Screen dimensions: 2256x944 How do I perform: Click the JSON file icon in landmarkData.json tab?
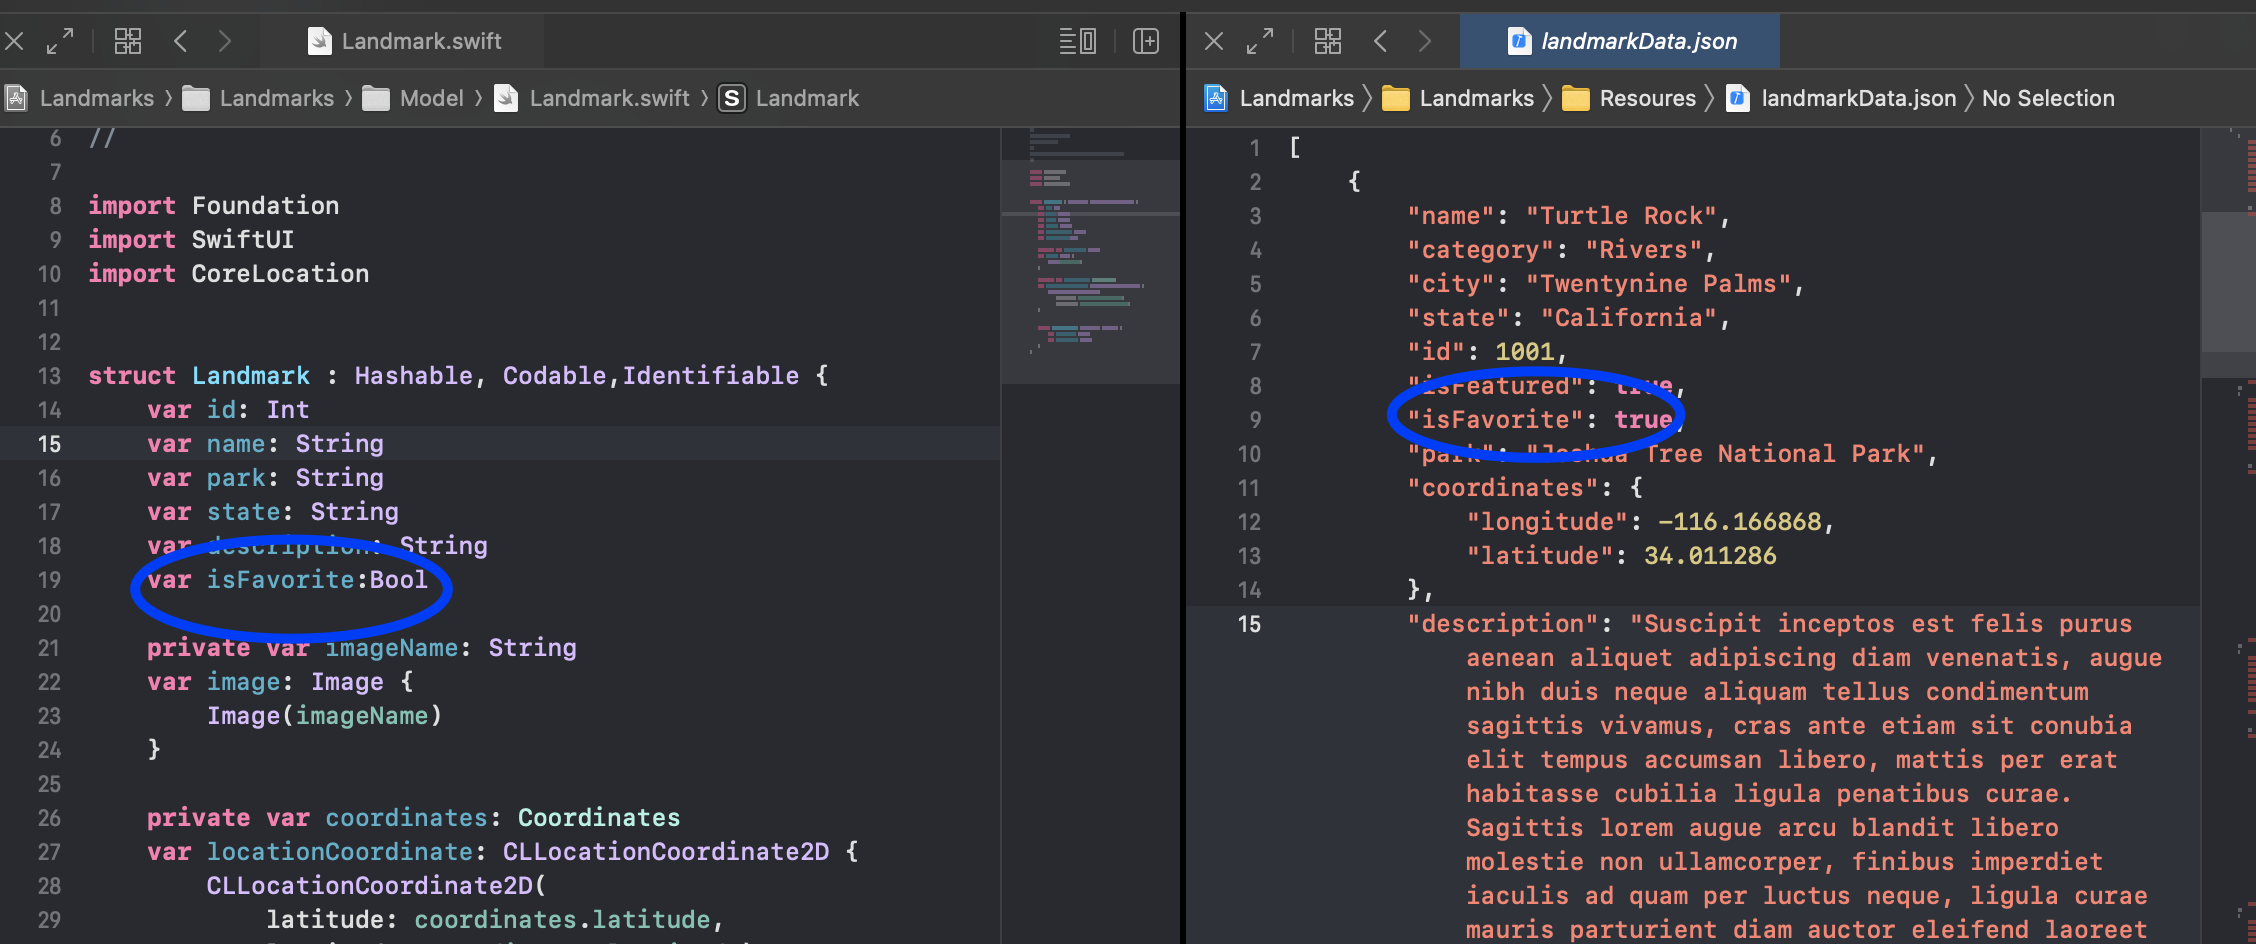coord(1519,41)
